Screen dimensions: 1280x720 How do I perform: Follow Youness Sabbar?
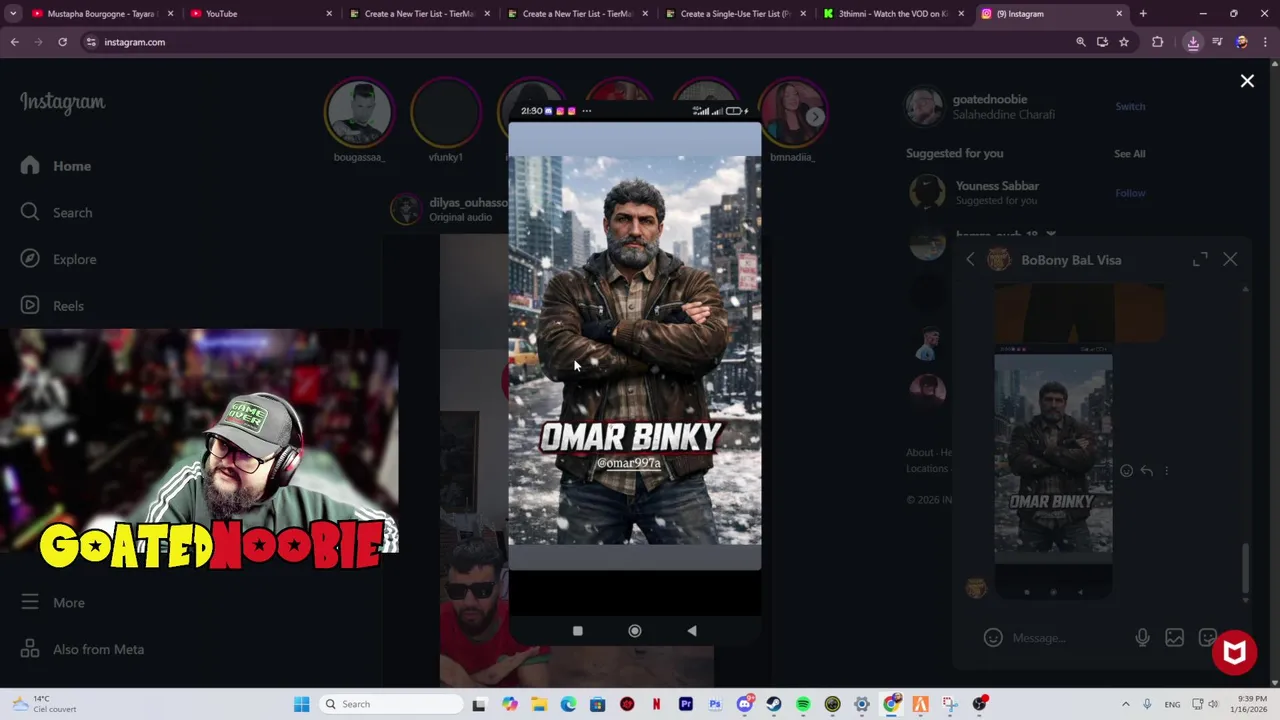[x=1130, y=193]
